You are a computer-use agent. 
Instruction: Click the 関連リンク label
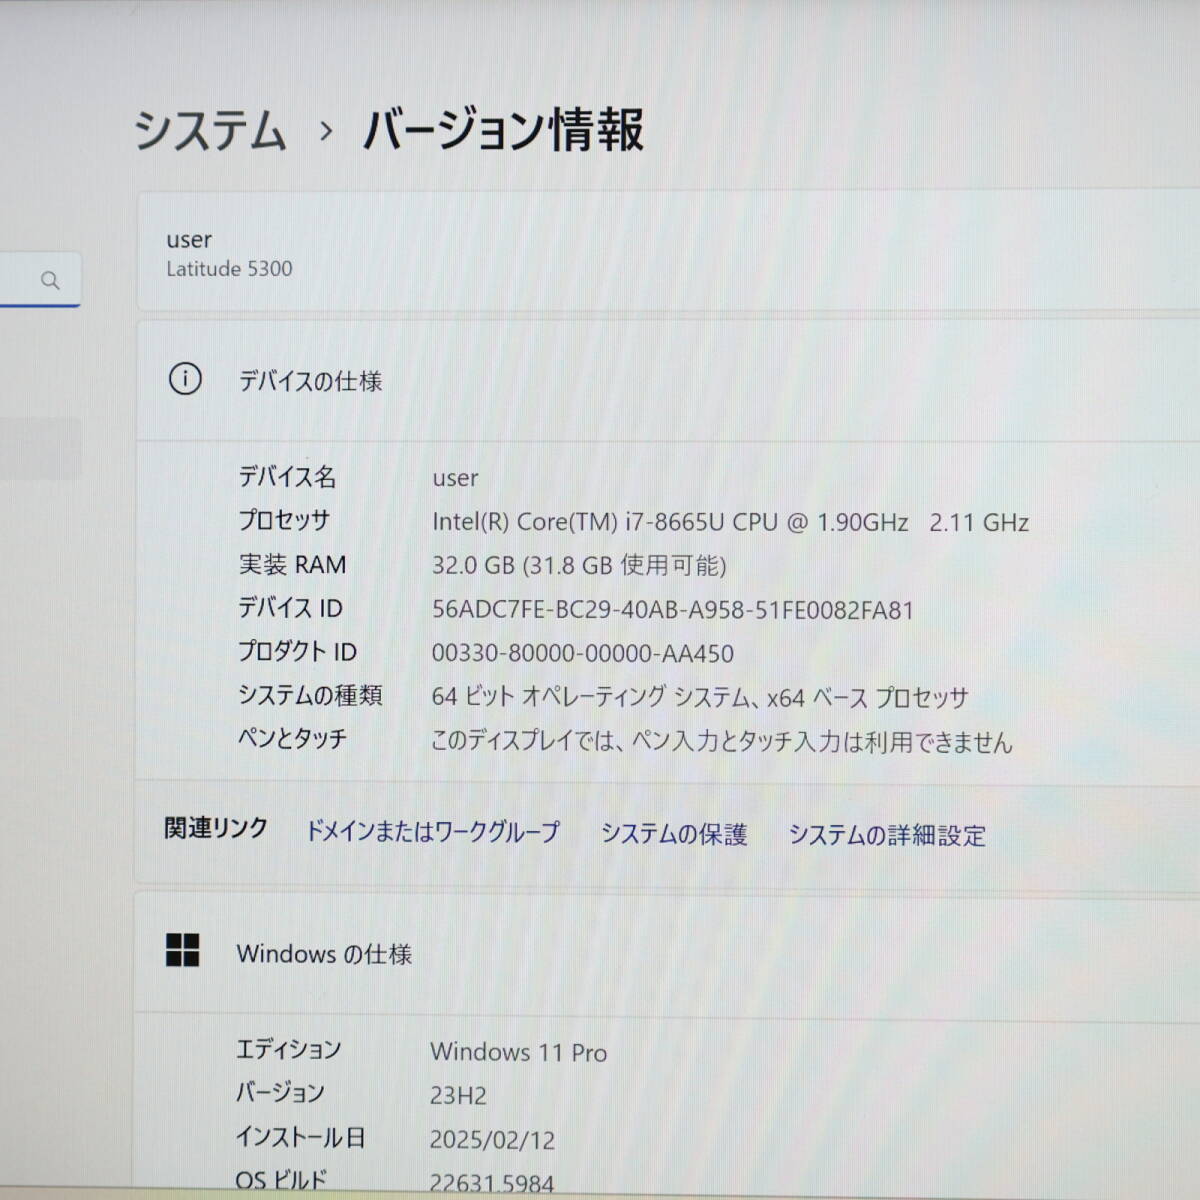(216, 828)
